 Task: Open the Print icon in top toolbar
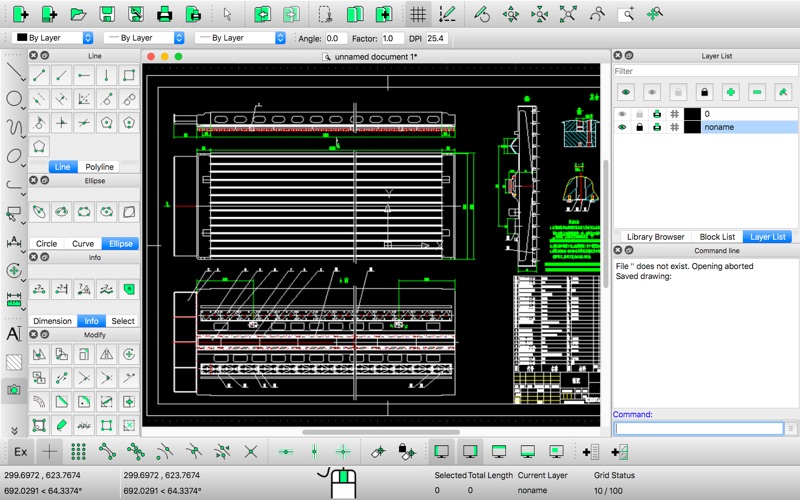pos(165,14)
